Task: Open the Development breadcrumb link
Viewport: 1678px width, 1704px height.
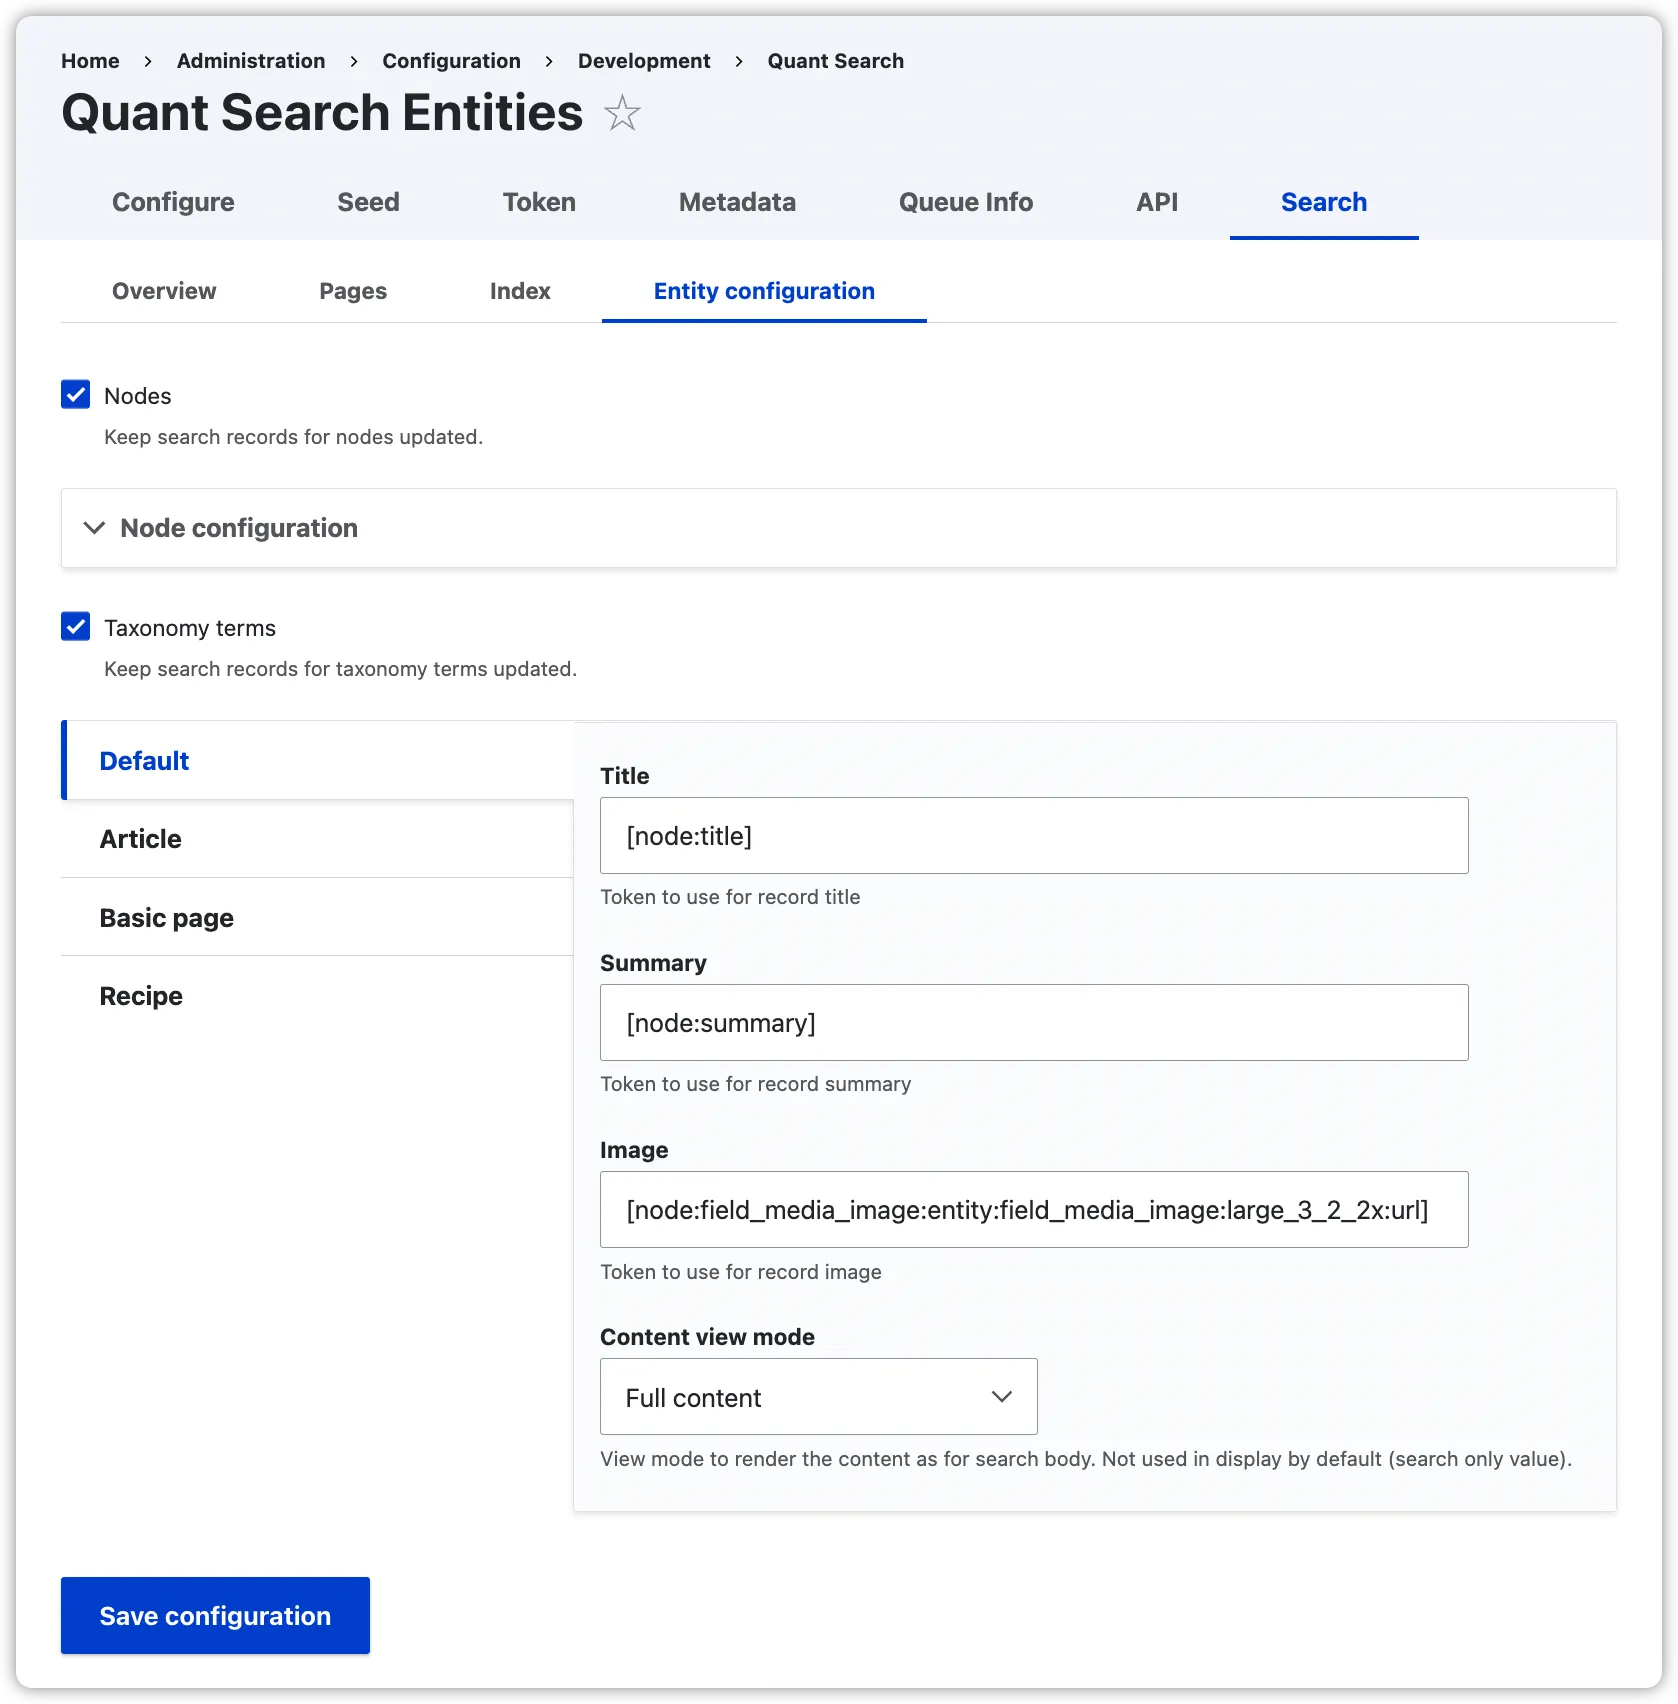Action: [644, 61]
